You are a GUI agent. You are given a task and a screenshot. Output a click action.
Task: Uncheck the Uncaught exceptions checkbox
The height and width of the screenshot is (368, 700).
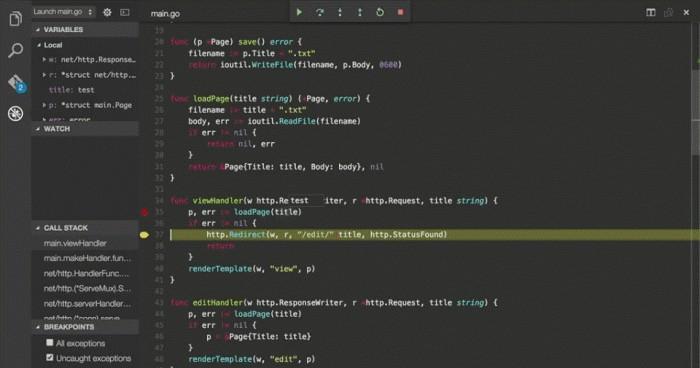50,357
